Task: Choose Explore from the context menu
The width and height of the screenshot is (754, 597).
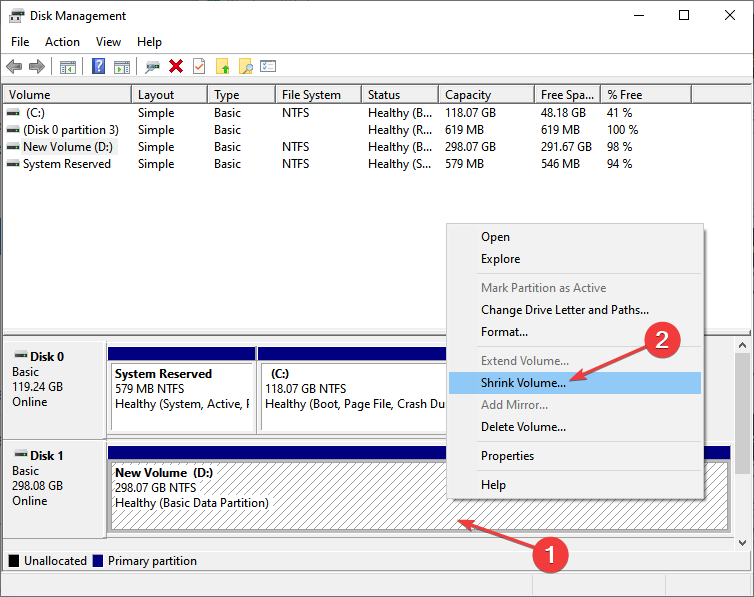Action: pos(575,259)
